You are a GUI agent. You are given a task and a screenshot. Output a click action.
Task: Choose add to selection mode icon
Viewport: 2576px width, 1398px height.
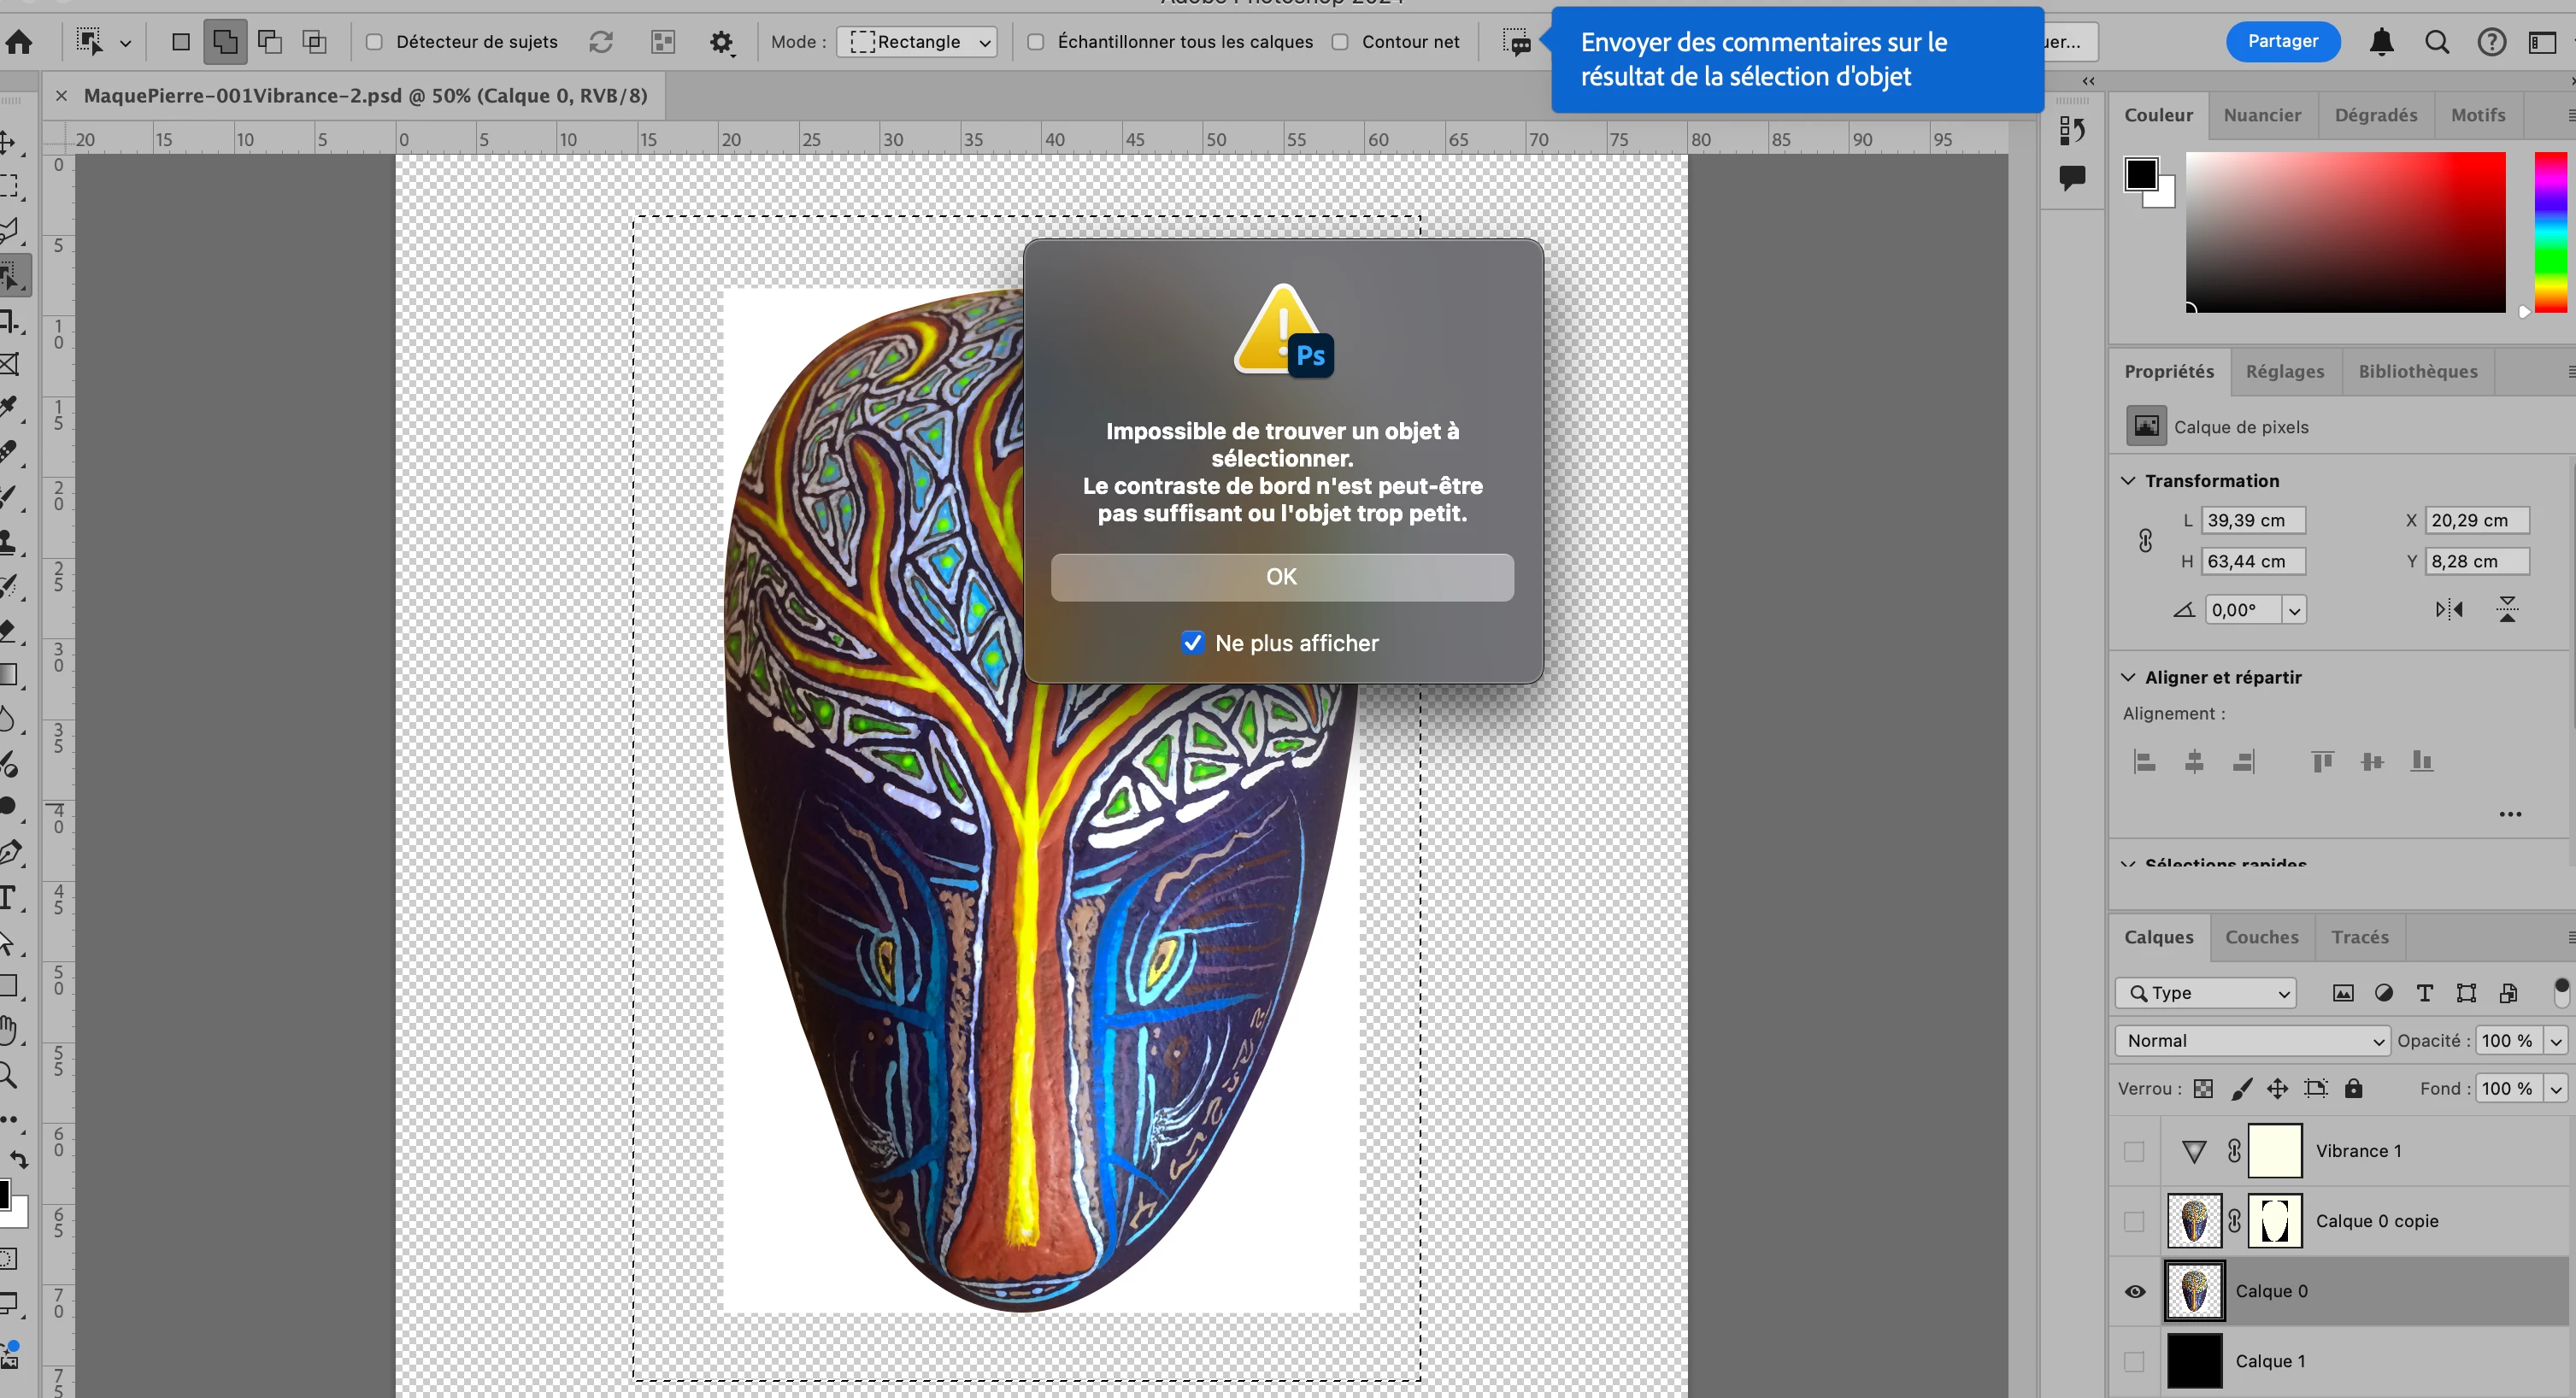click(x=225, y=42)
